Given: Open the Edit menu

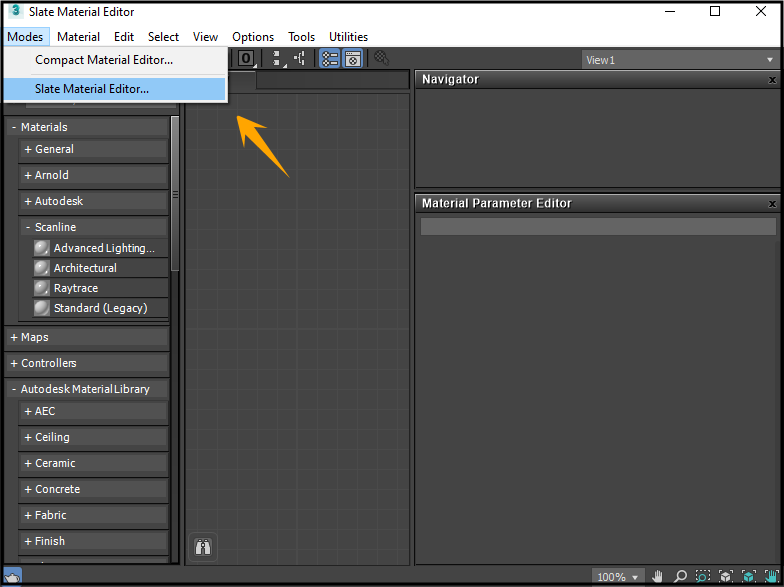Looking at the screenshot, I should (x=124, y=36).
